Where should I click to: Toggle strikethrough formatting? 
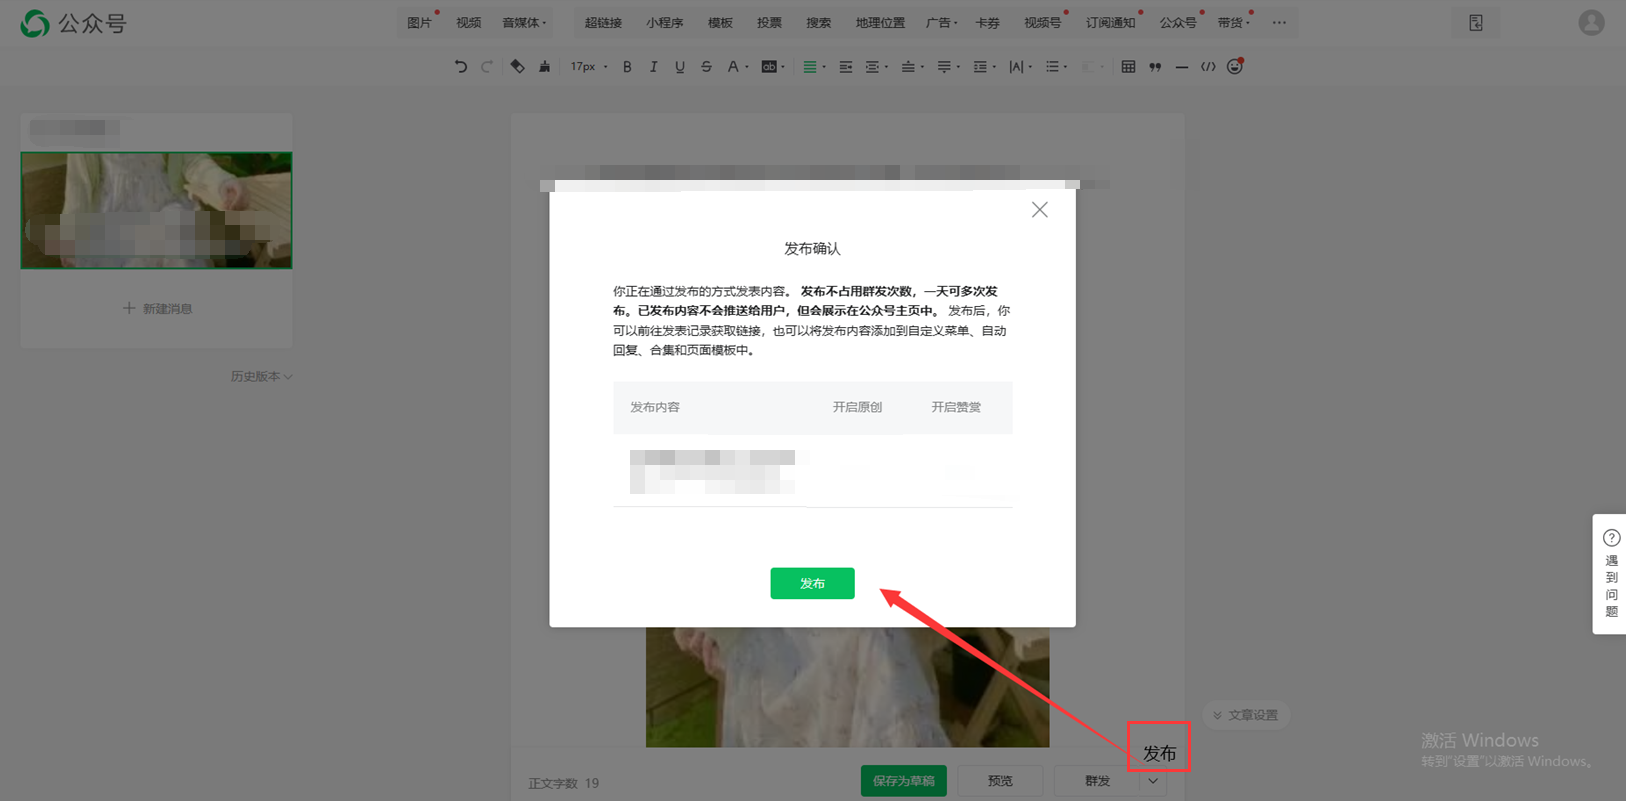(x=706, y=67)
